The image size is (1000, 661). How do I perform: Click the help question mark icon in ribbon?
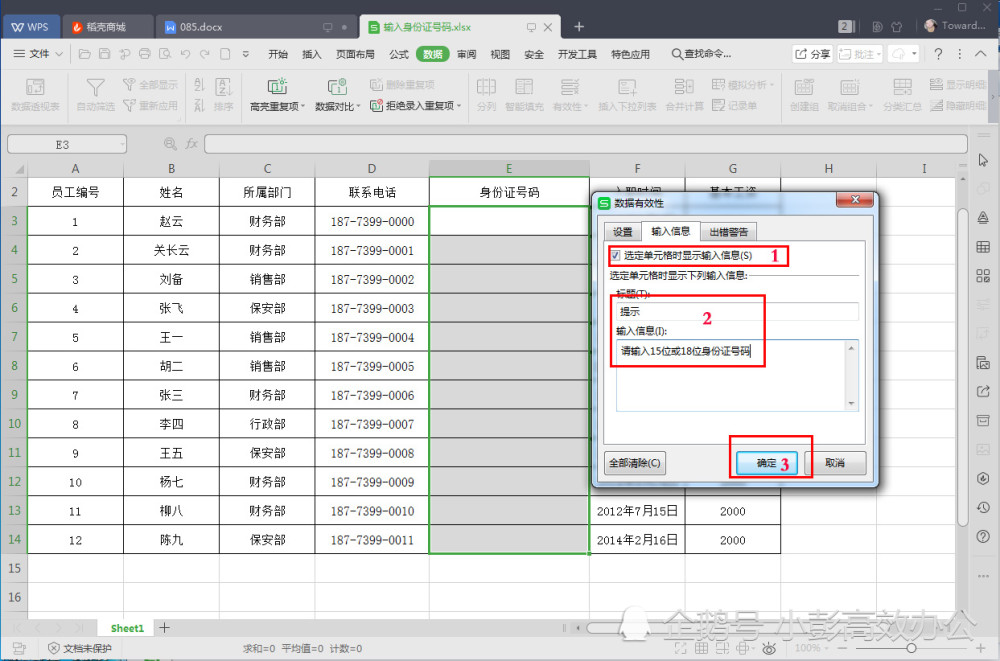938,54
